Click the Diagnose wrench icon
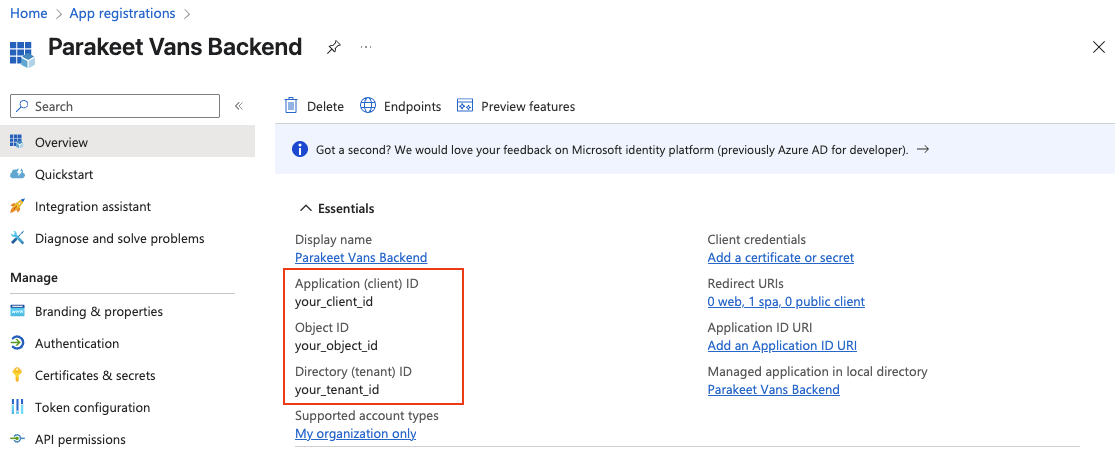Screen dimensions: 1118x457 [17, 238]
